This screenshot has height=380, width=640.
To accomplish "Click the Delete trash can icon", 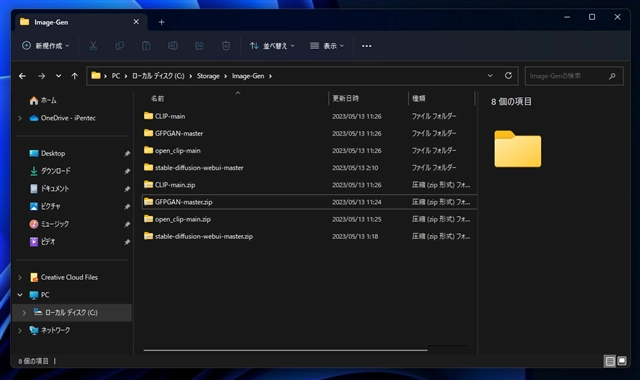I will pos(226,46).
